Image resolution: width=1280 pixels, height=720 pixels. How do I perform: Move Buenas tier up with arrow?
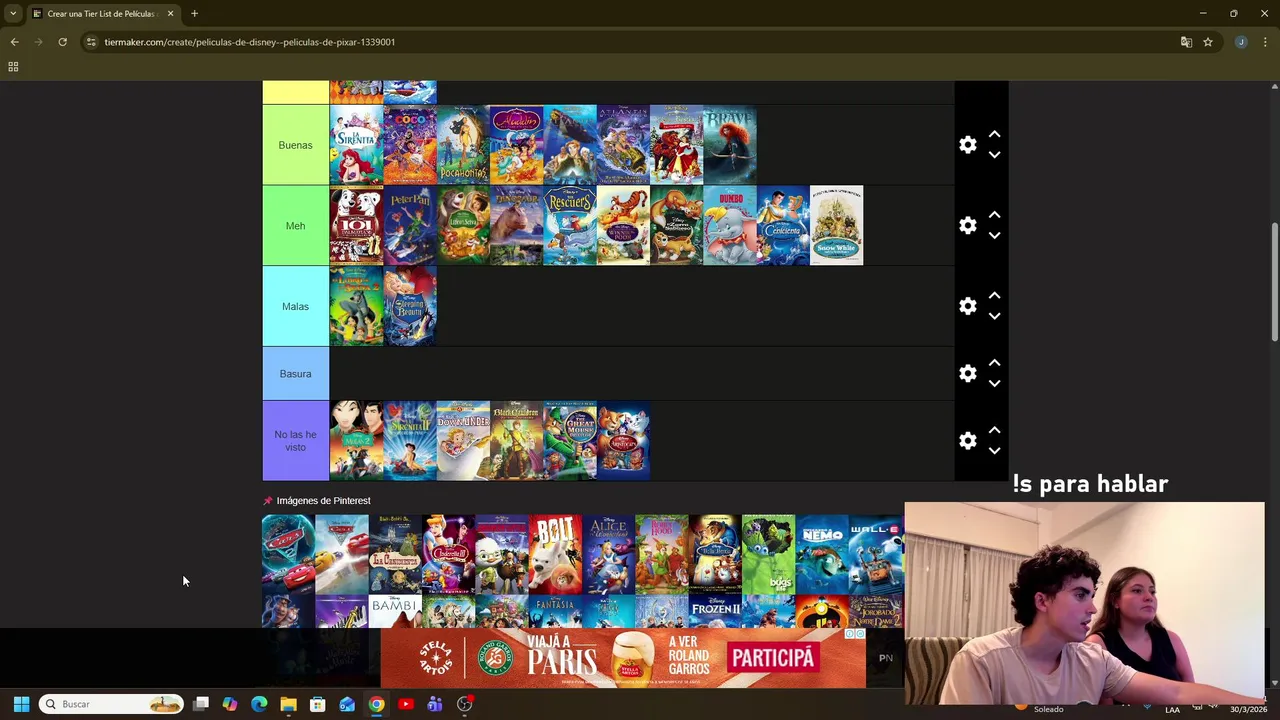click(x=994, y=134)
